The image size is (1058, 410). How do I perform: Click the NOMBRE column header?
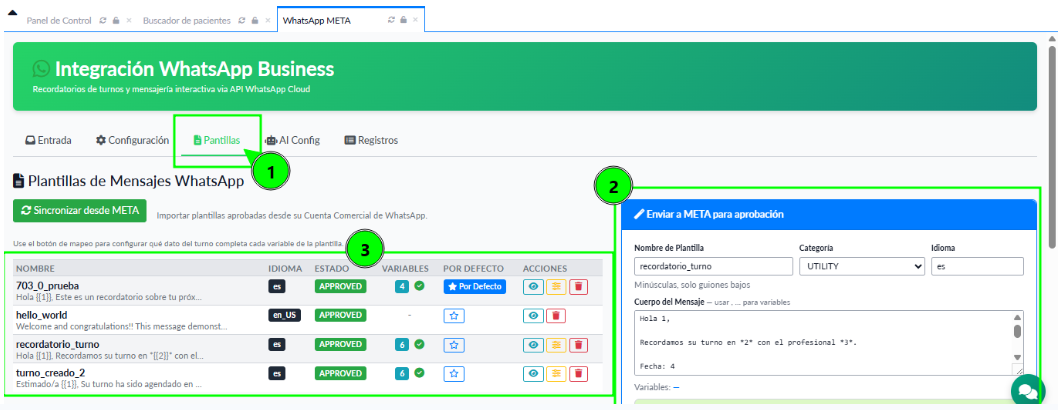[36, 268]
